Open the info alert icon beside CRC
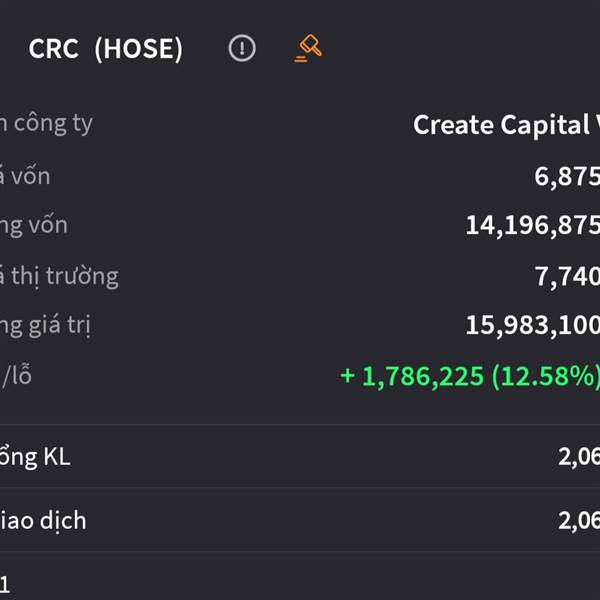 coord(242,48)
